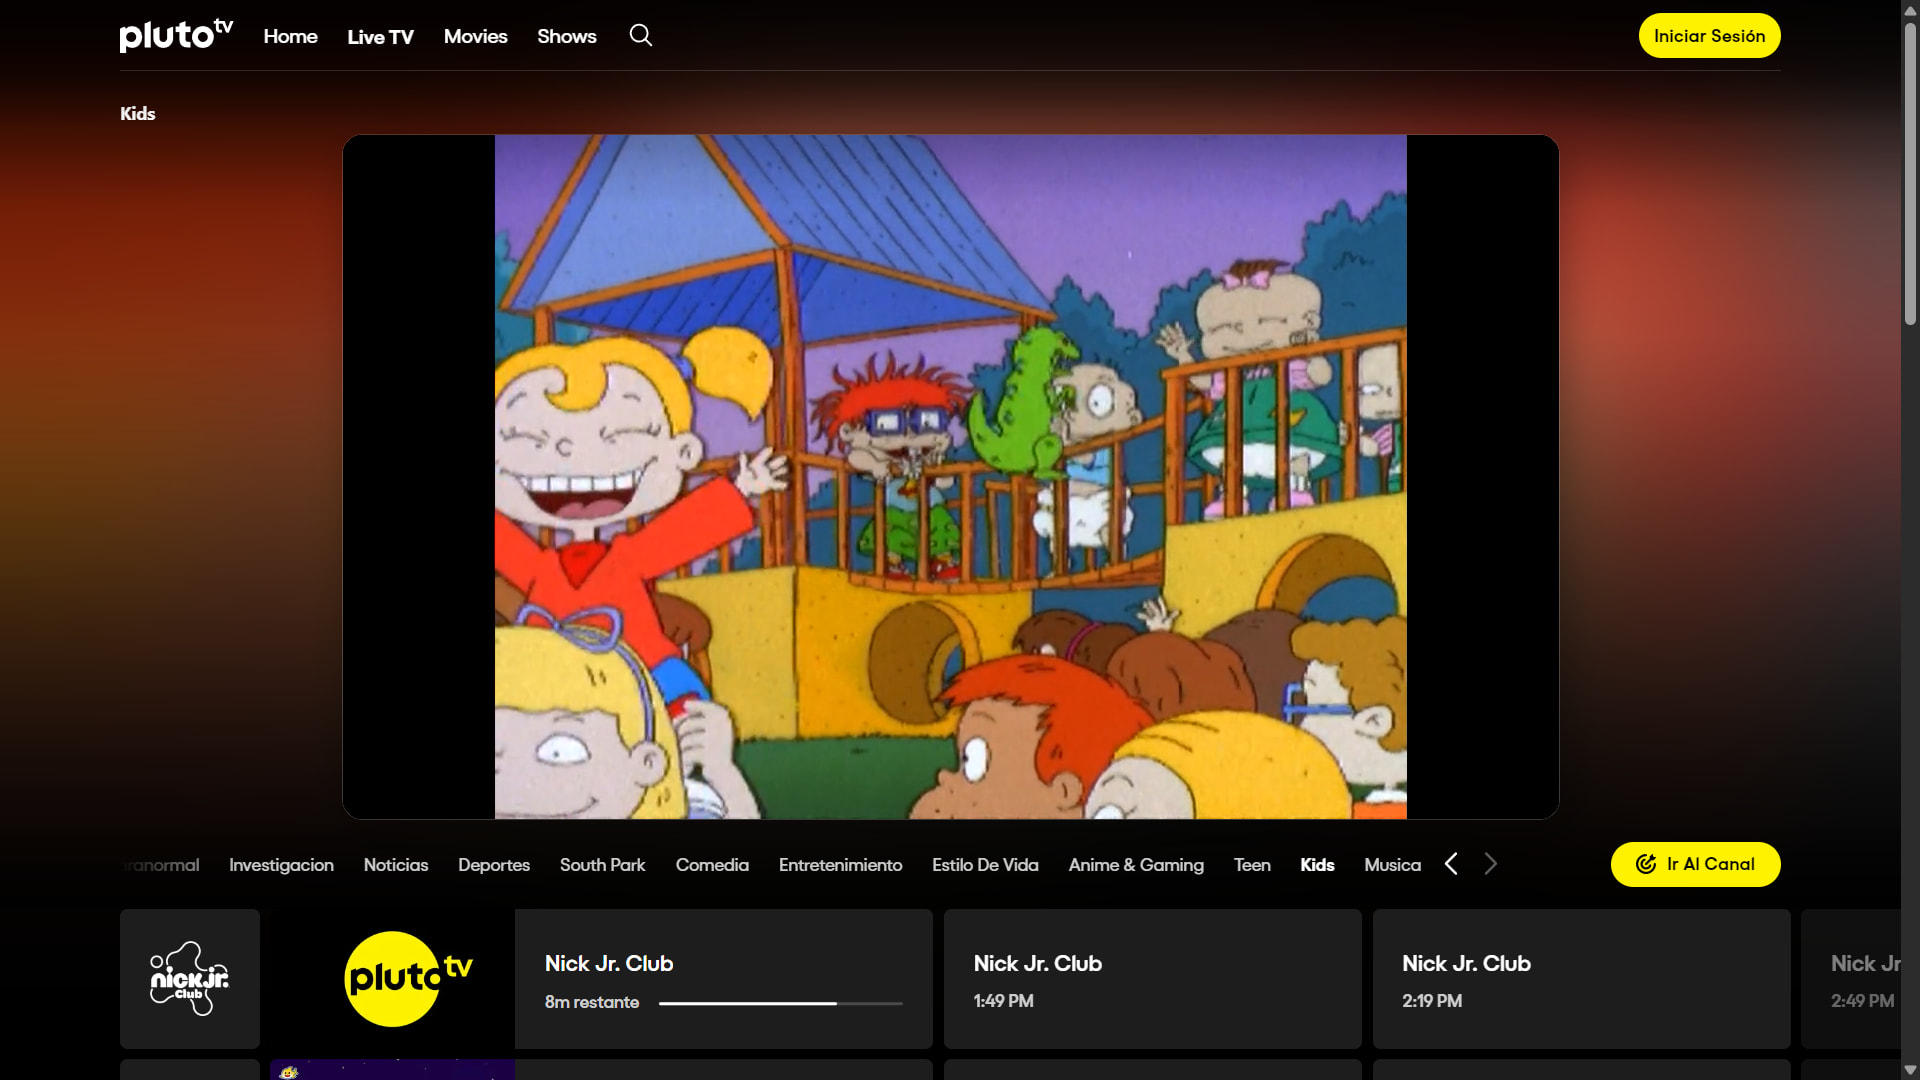The image size is (1920, 1080).
Task: Click the Iniciar Sesión button
Action: pos(1709,36)
